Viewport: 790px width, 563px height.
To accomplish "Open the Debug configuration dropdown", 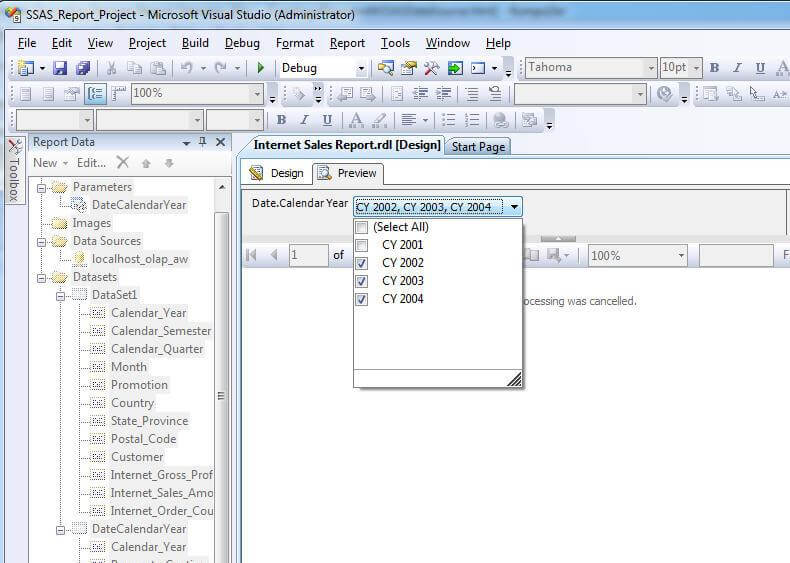I will 361,68.
